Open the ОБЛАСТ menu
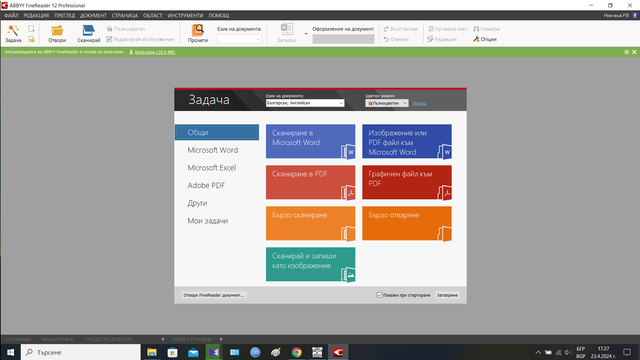640x360 pixels. pos(152,16)
